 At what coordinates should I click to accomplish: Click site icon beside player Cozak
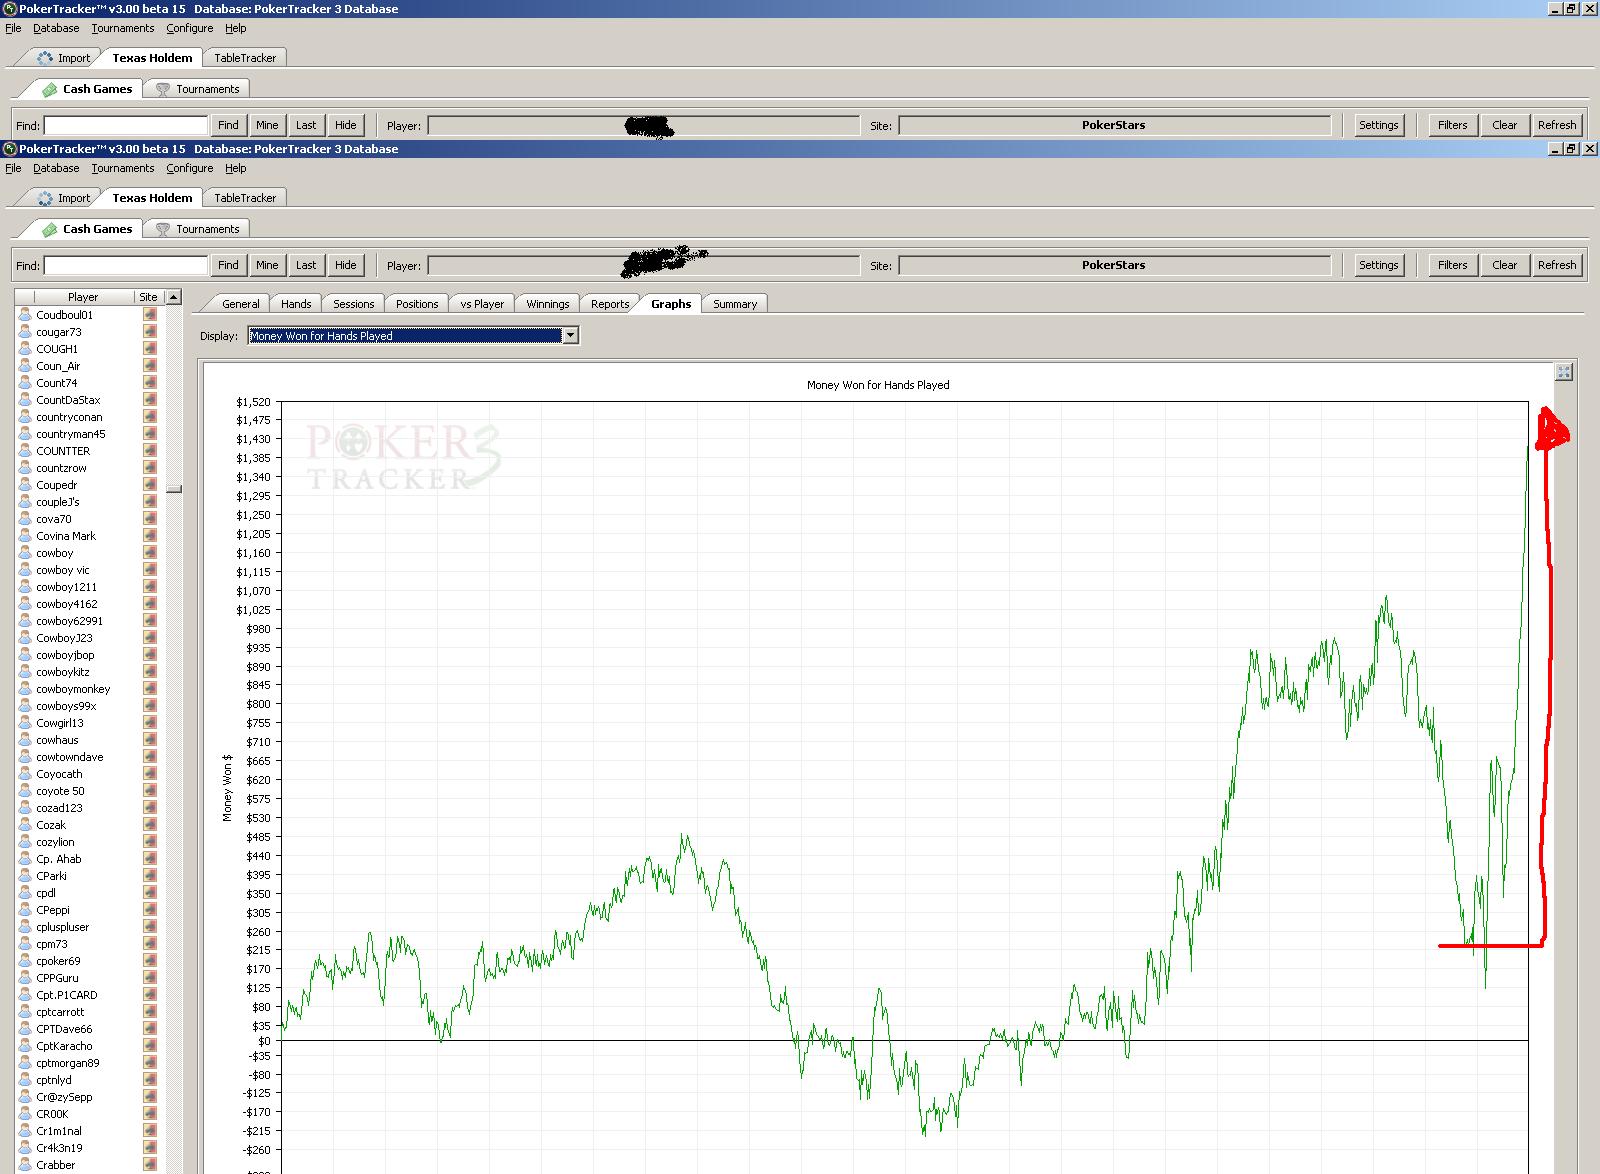(150, 825)
